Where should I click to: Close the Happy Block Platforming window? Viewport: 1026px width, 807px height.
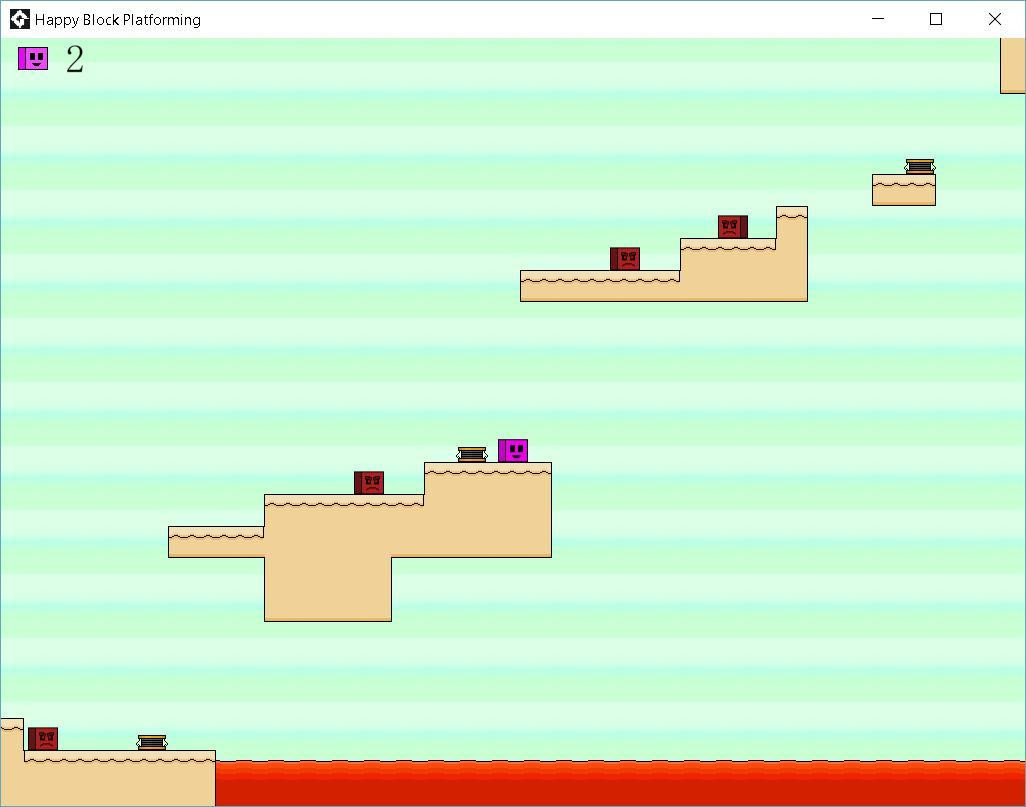click(995, 19)
